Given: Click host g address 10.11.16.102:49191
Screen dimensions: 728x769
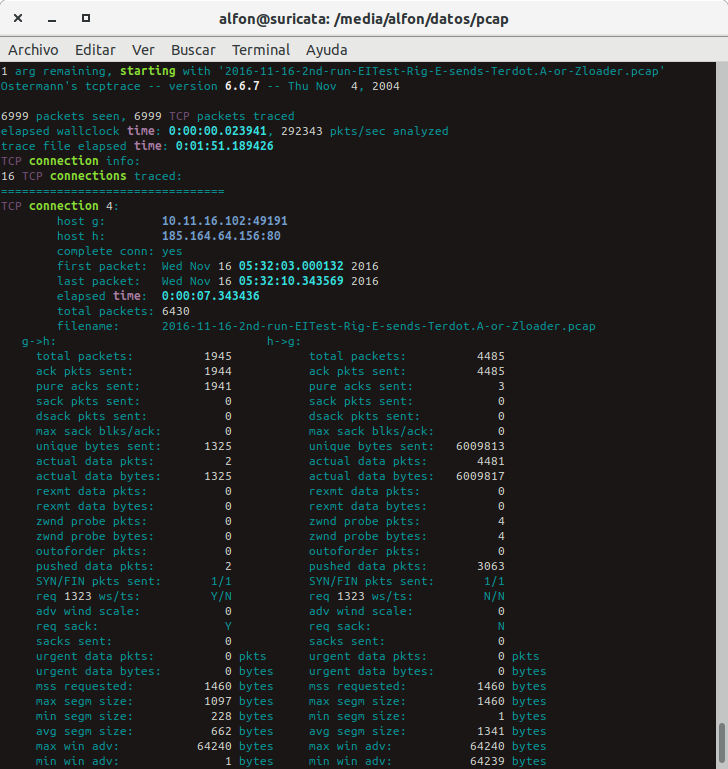Looking at the screenshot, I should click(225, 221).
